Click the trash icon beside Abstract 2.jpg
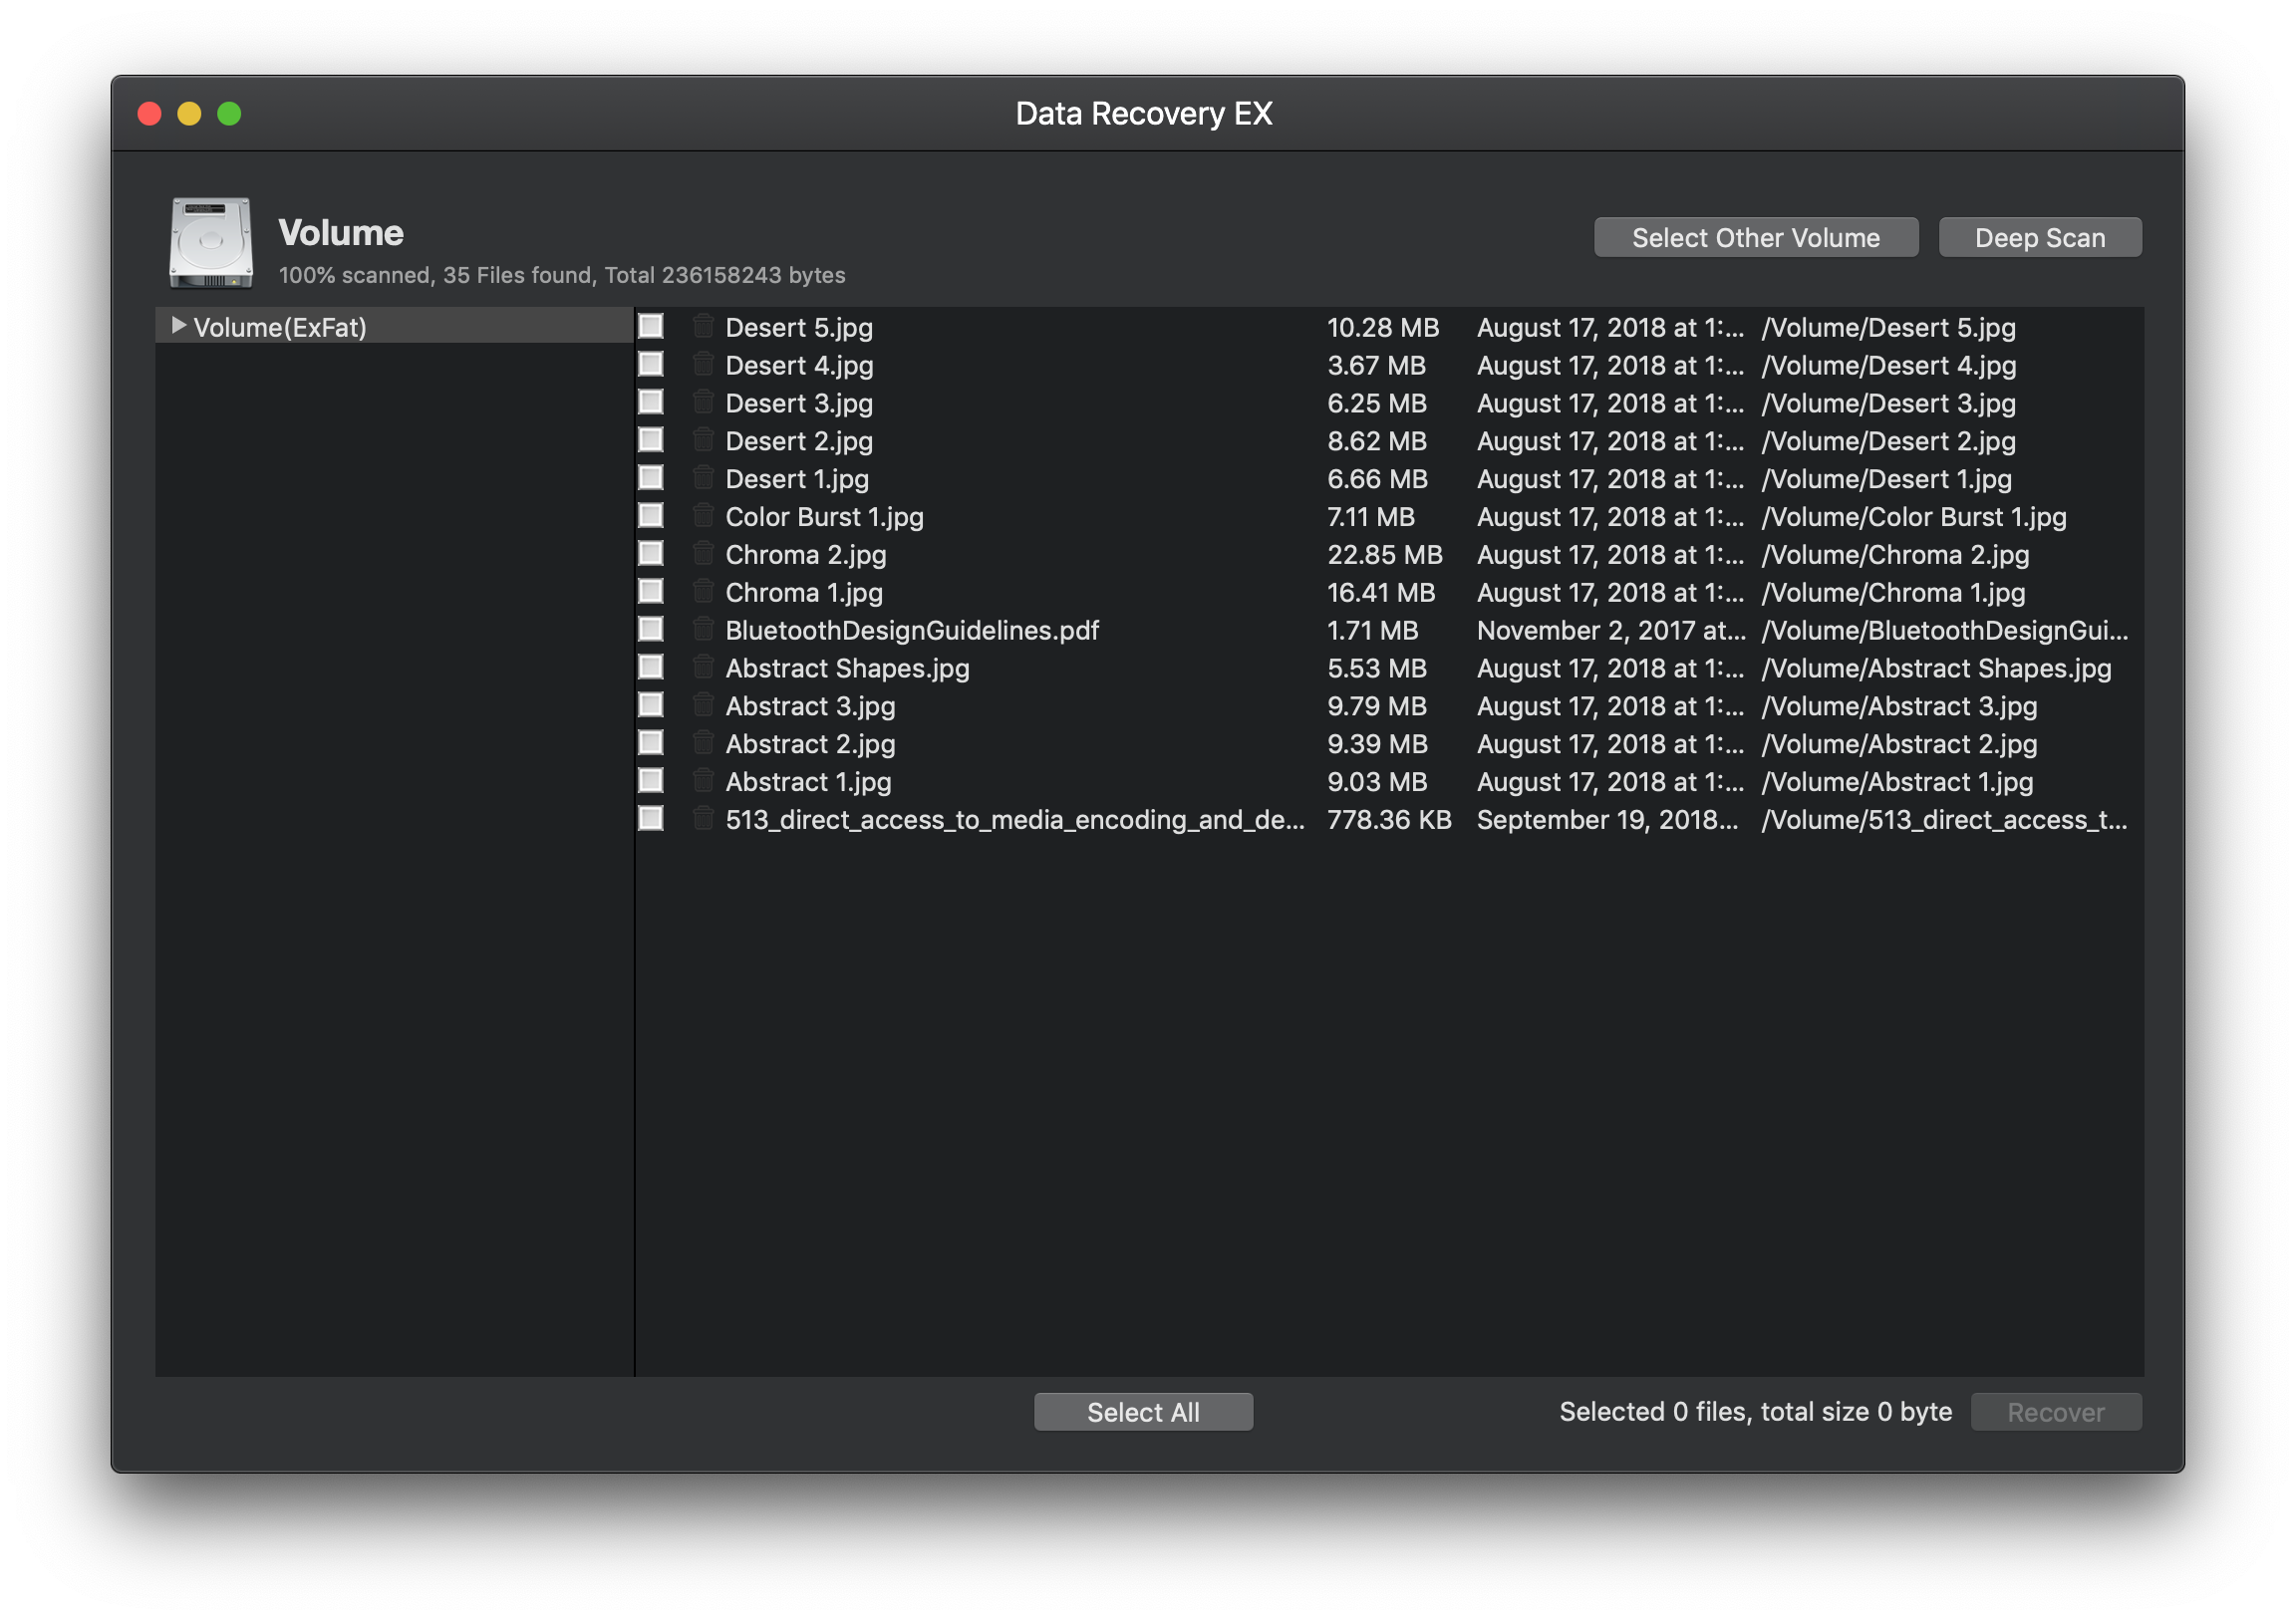 [x=703, y=745]
